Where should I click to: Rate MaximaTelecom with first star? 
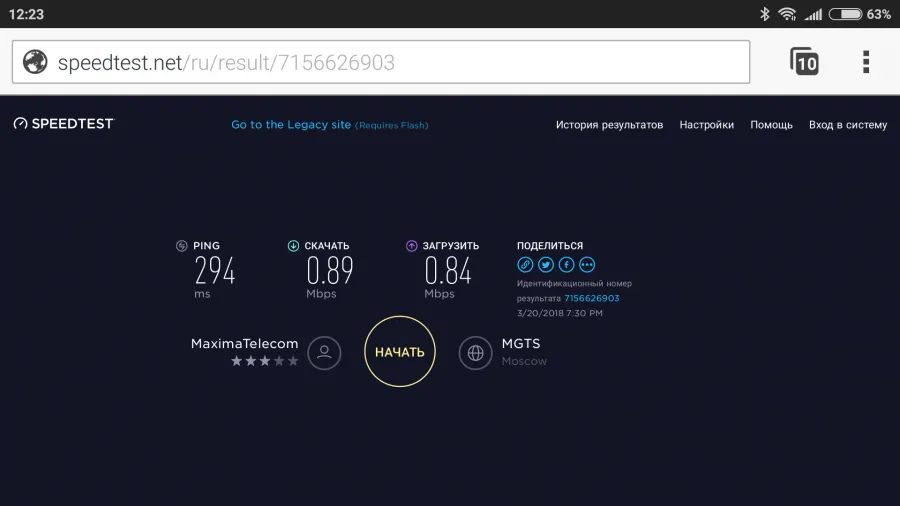pos(236,361)
